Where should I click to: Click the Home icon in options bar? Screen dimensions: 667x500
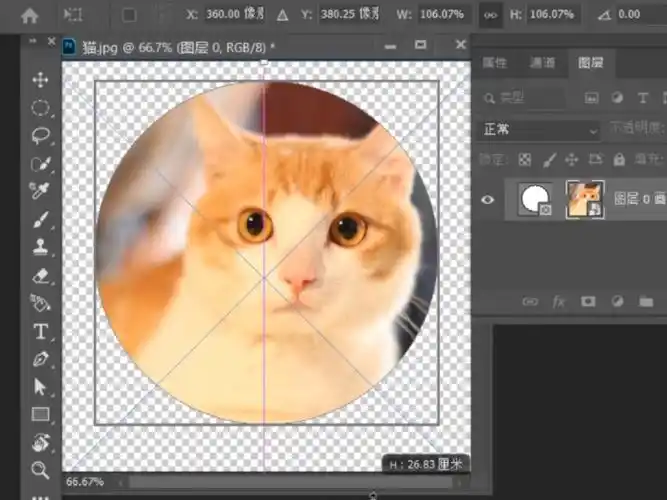point(30,15)
